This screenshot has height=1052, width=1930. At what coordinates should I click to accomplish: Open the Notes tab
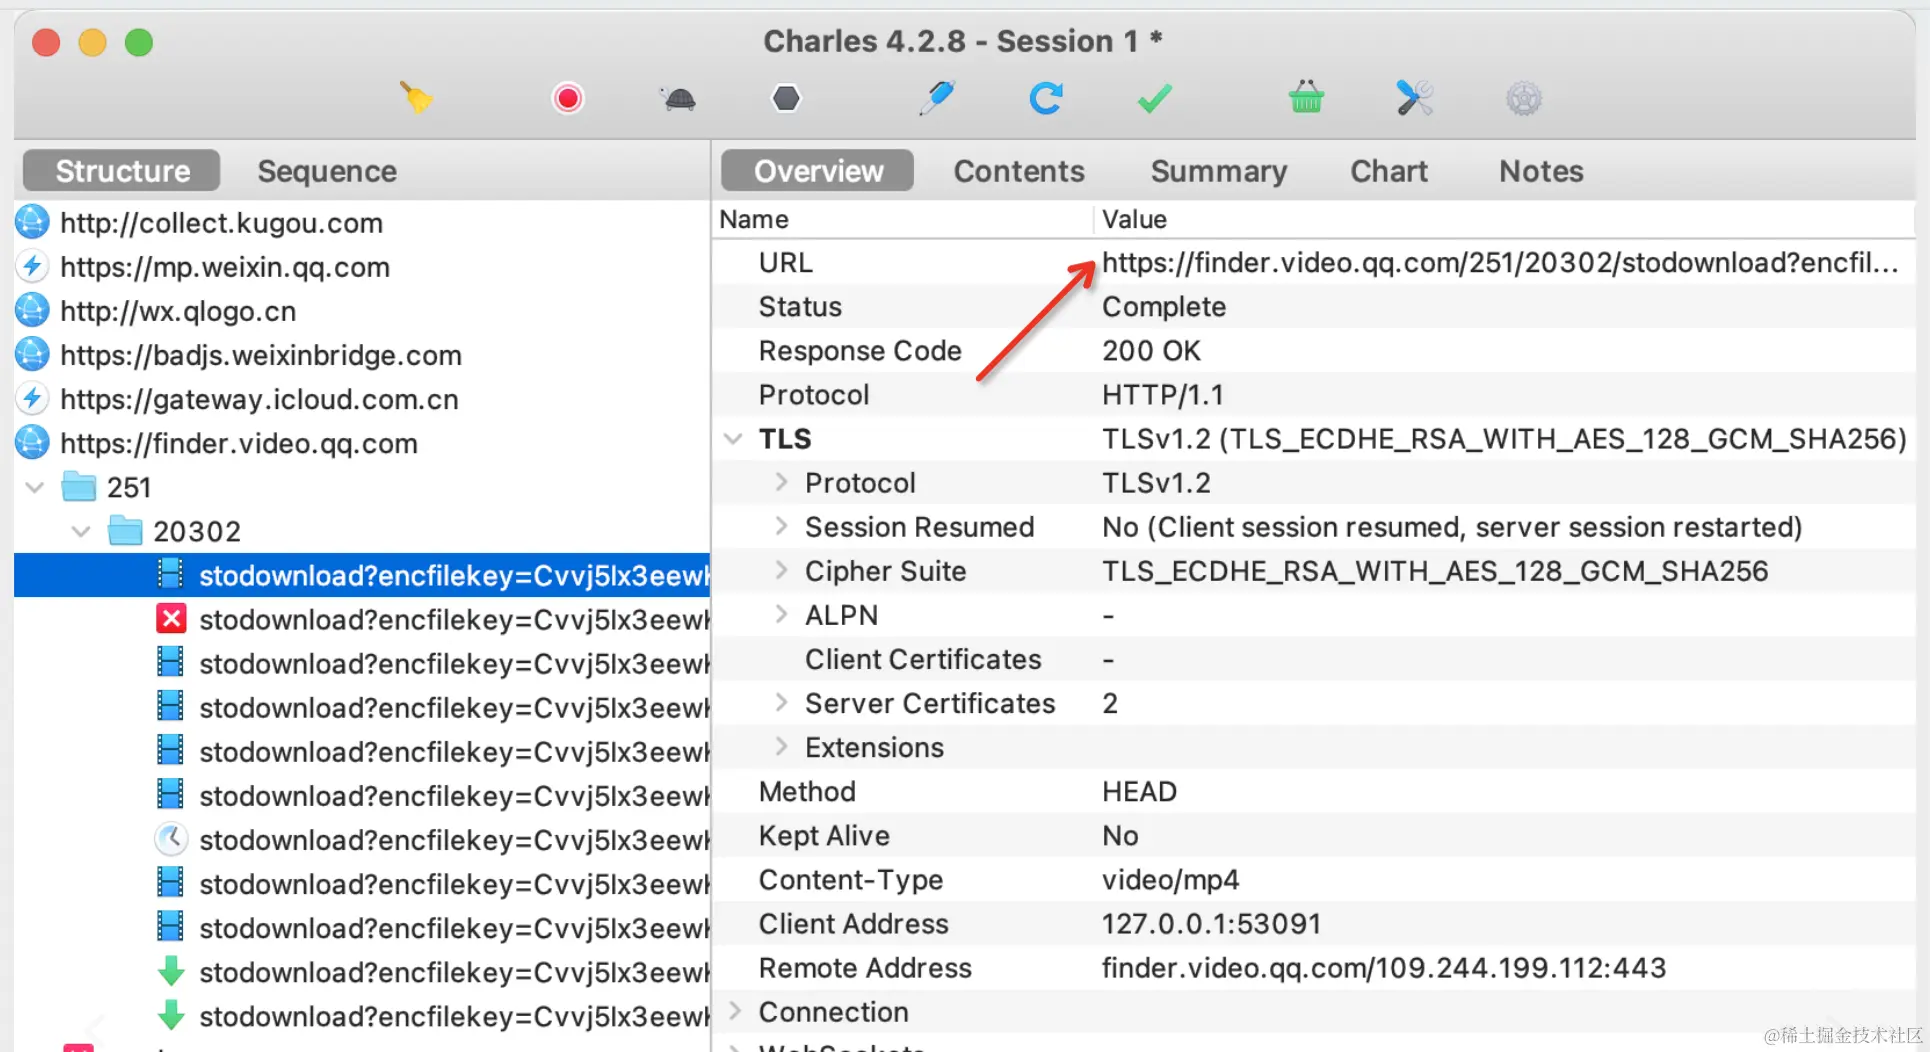tap(1541, 171)
